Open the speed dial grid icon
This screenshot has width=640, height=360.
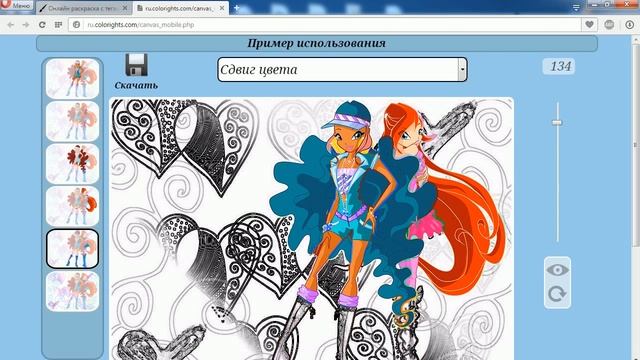pos(58,25)
